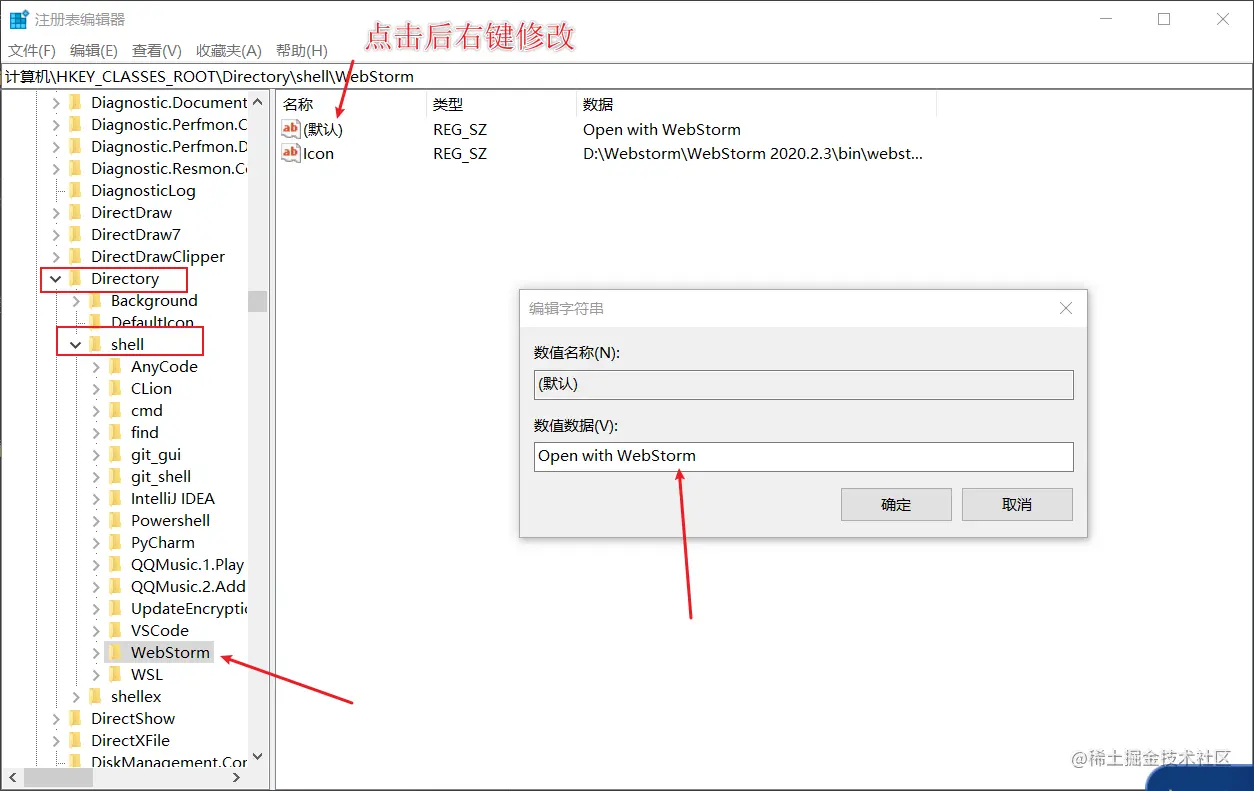
Task: Click the "Open with WebStorm" data cell
Action: pyautogui.click(x=662, y=129)
